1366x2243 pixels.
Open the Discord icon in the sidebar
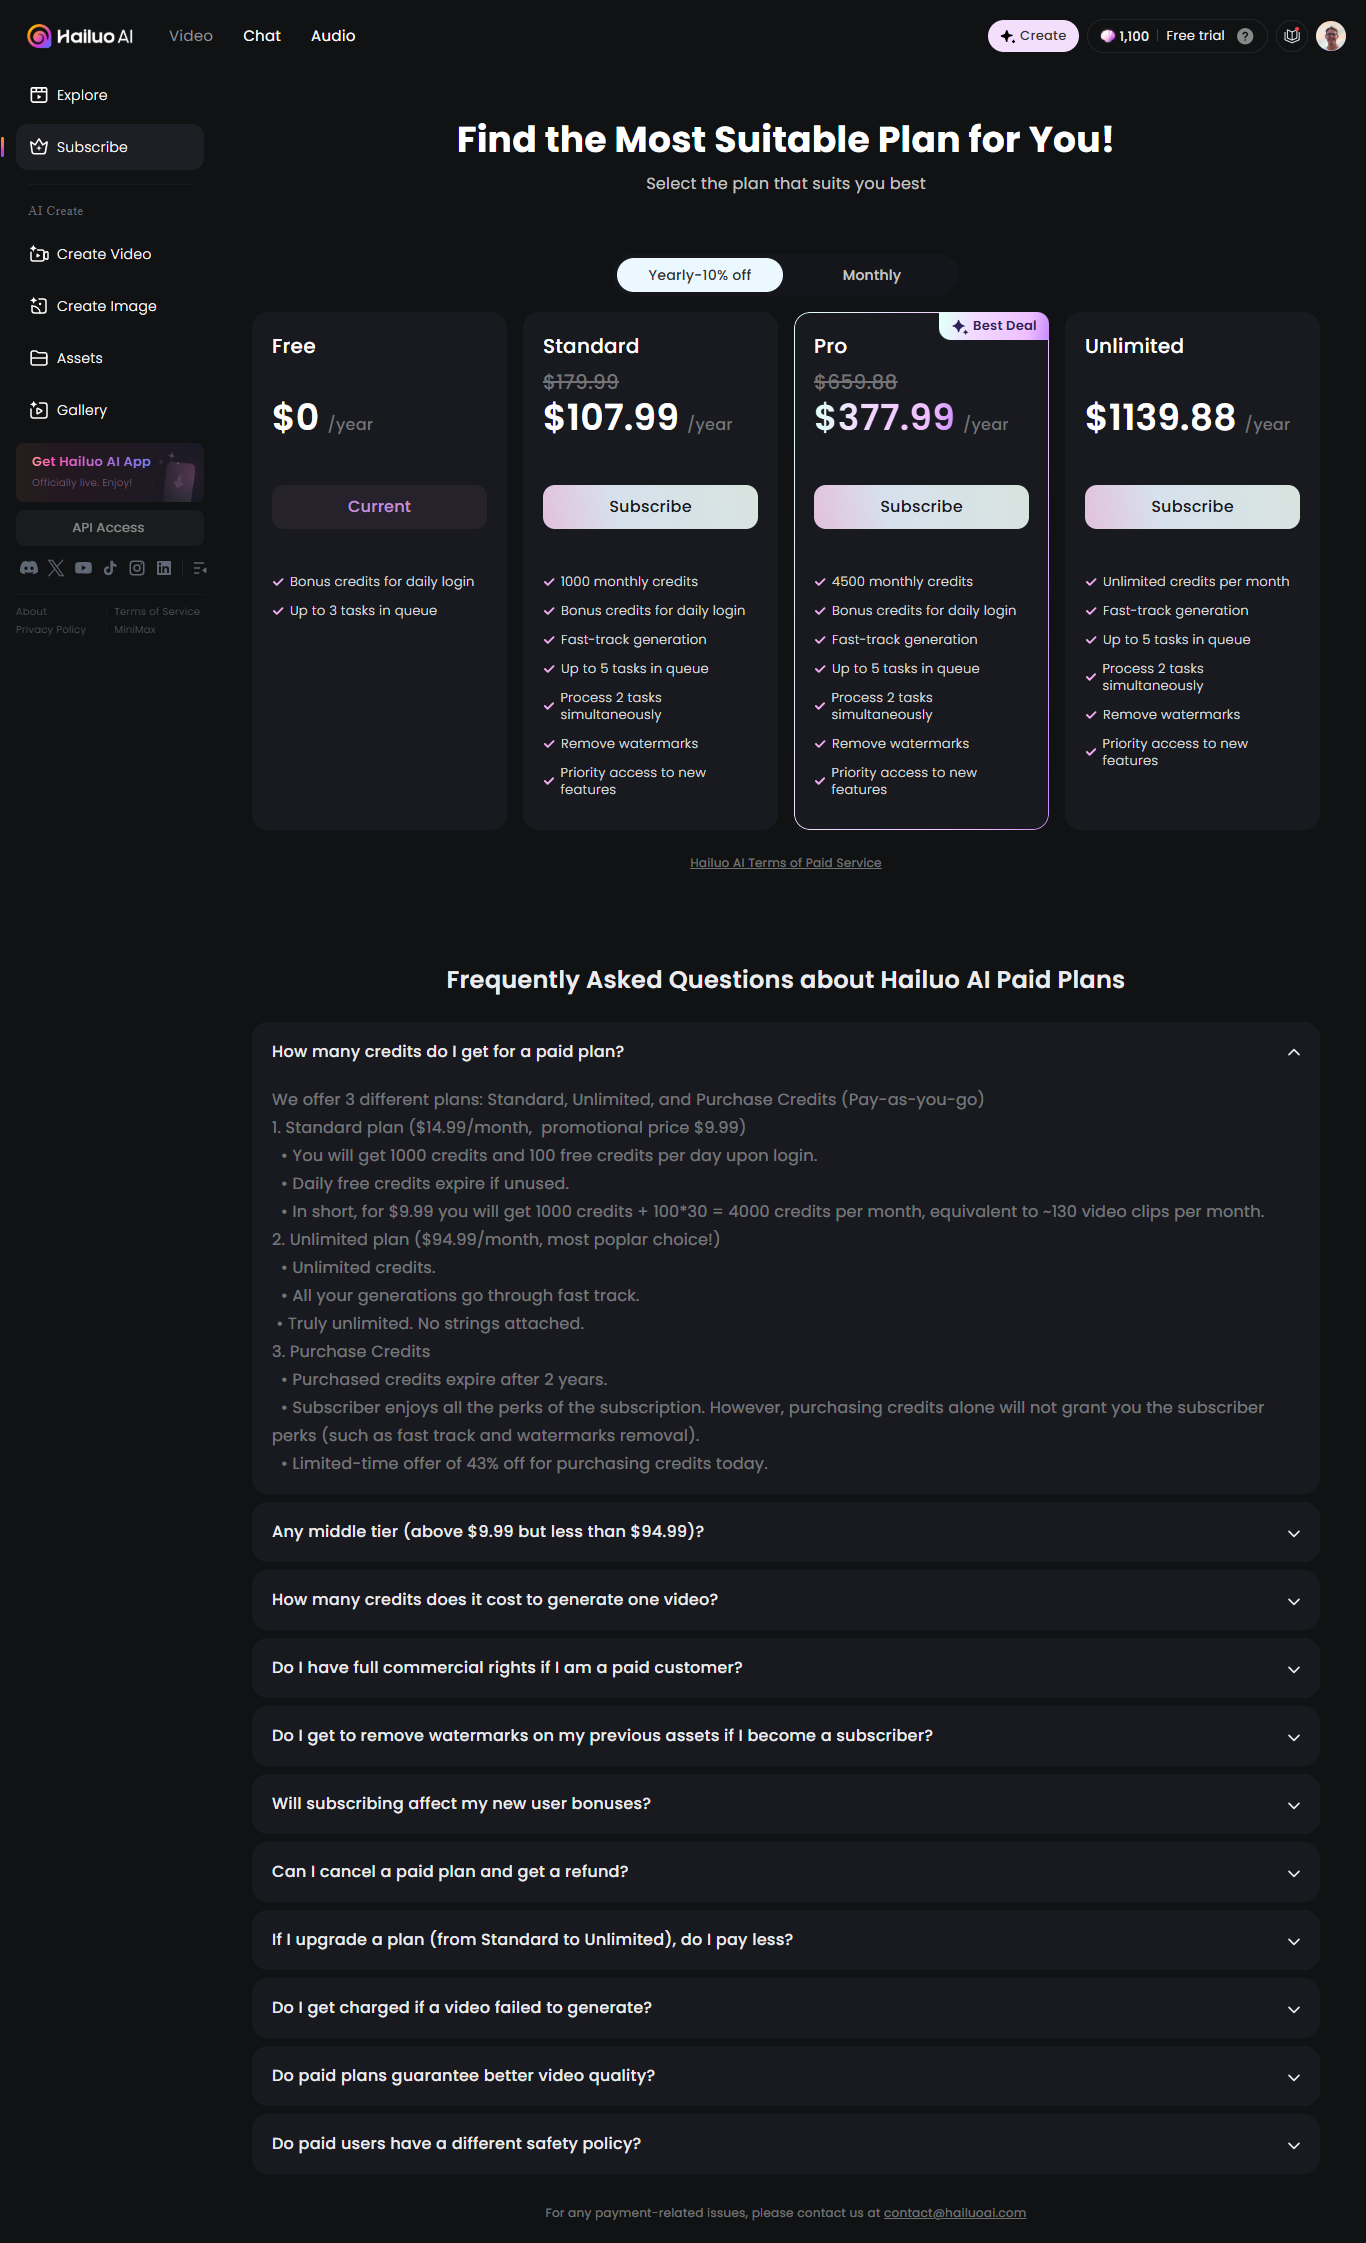coord(29,568)
